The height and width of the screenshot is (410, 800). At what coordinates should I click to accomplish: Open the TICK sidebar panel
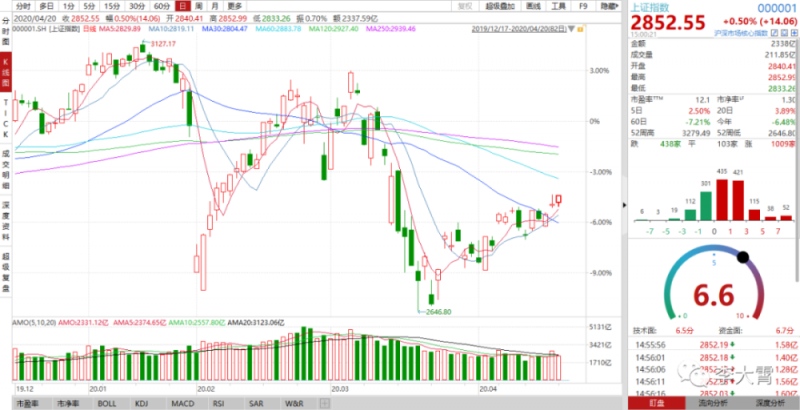coord(7,117)
